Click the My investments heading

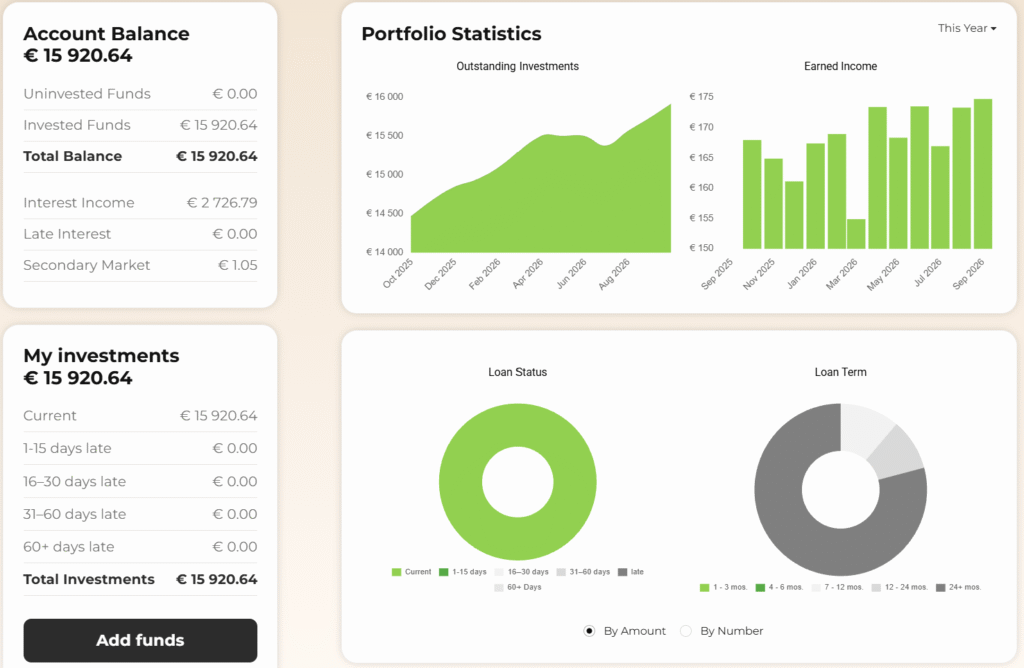(101, 356)
